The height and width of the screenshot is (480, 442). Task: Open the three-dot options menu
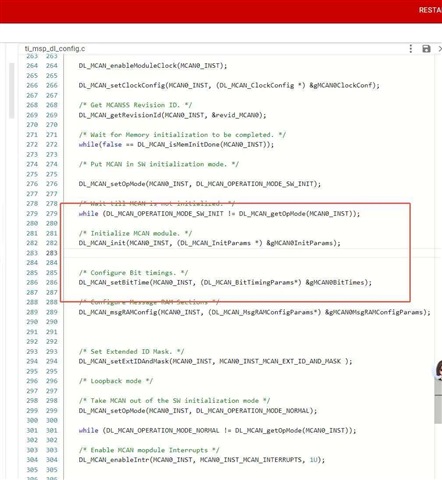click(x=410, y=49)
